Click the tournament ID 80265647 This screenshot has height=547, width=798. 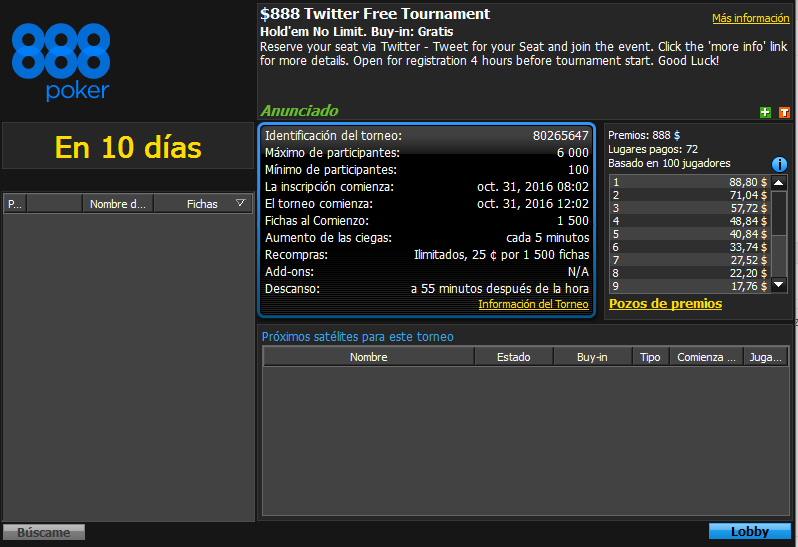560,136
